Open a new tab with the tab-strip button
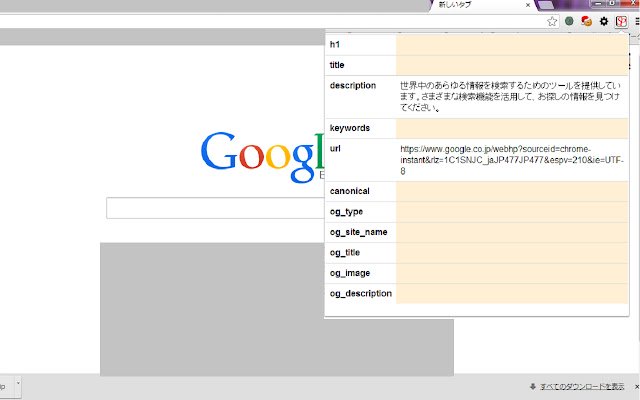Image resolution: width=640 pixels, height=400 pixels. (x=546, y=5)
